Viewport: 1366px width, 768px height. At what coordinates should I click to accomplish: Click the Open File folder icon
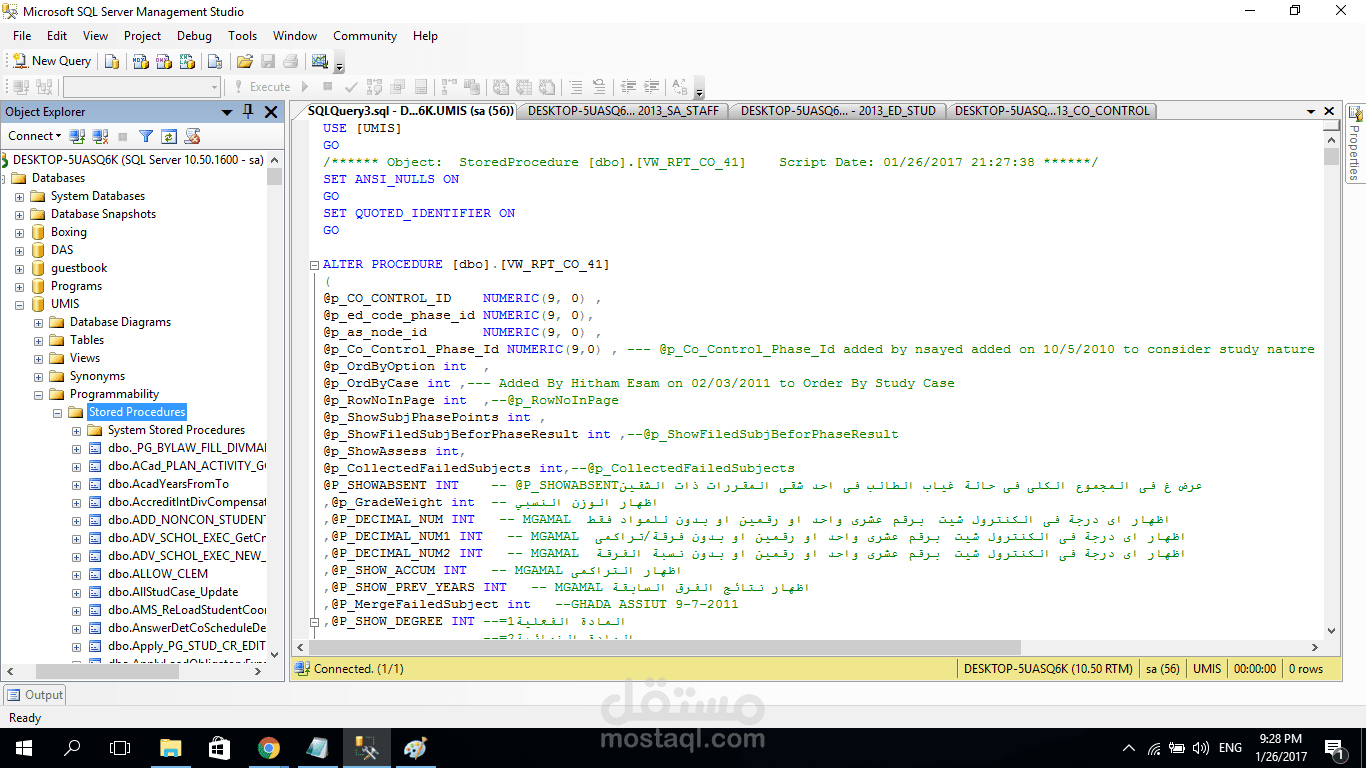tap(244, 61)
